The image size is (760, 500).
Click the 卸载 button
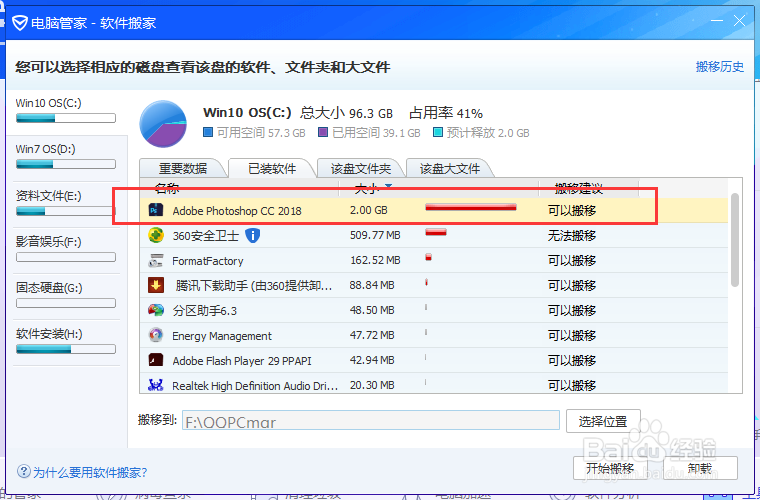click(x=700, y=468)
